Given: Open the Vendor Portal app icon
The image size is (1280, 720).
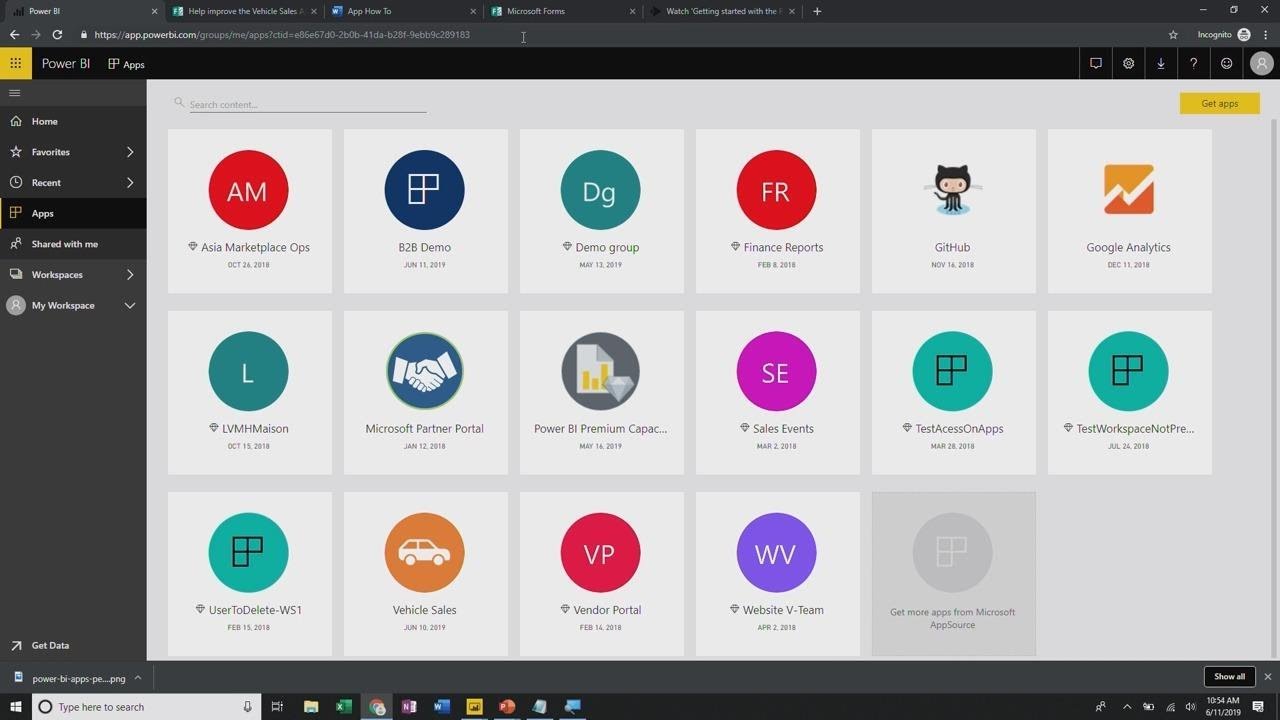Looking at the screenshot, I should (x=600, y=552).
